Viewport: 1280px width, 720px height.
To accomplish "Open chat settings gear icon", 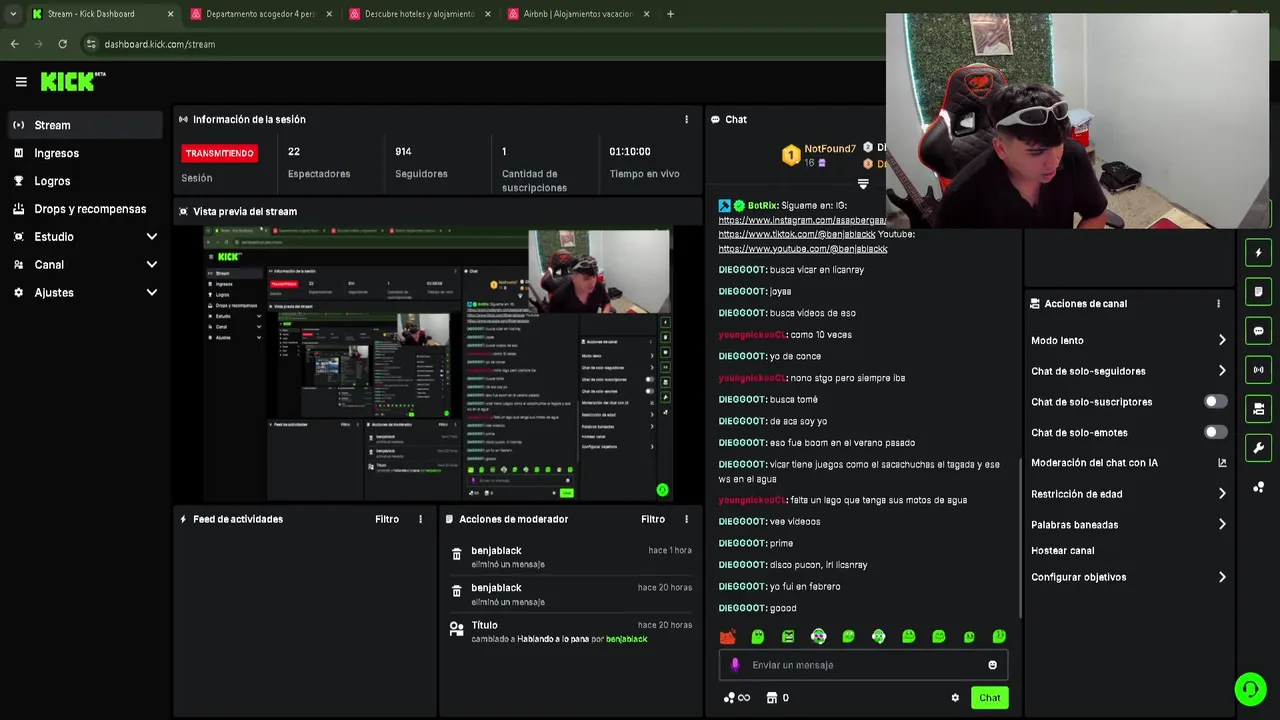I will [x=955, y=698].
